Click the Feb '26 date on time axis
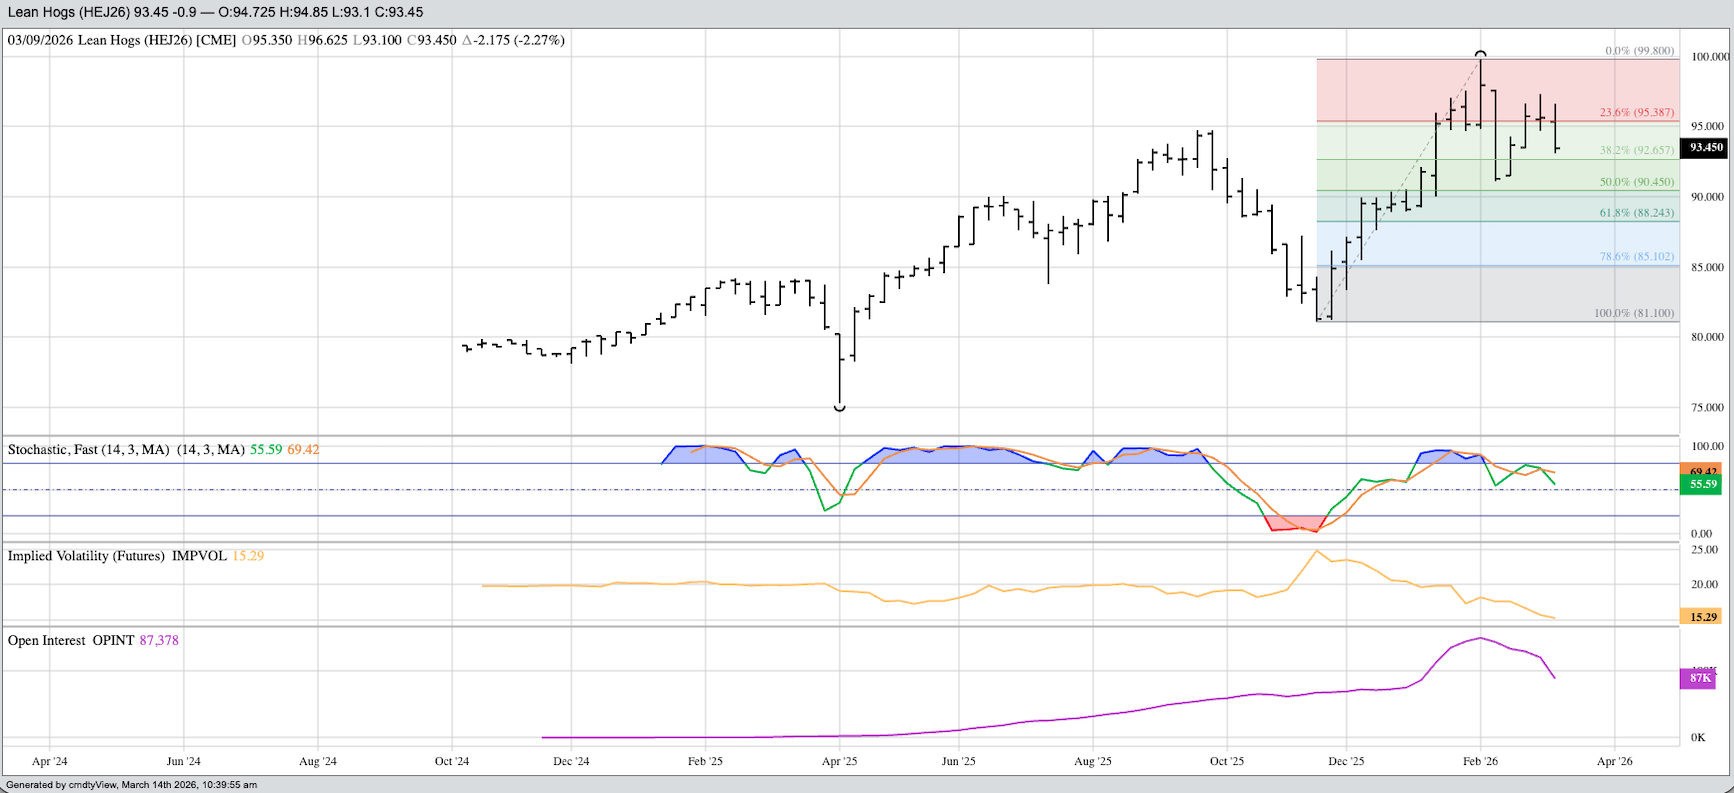Image resolution: width=1734 pixels, height=793 pixels. (x=1480, y=761)
